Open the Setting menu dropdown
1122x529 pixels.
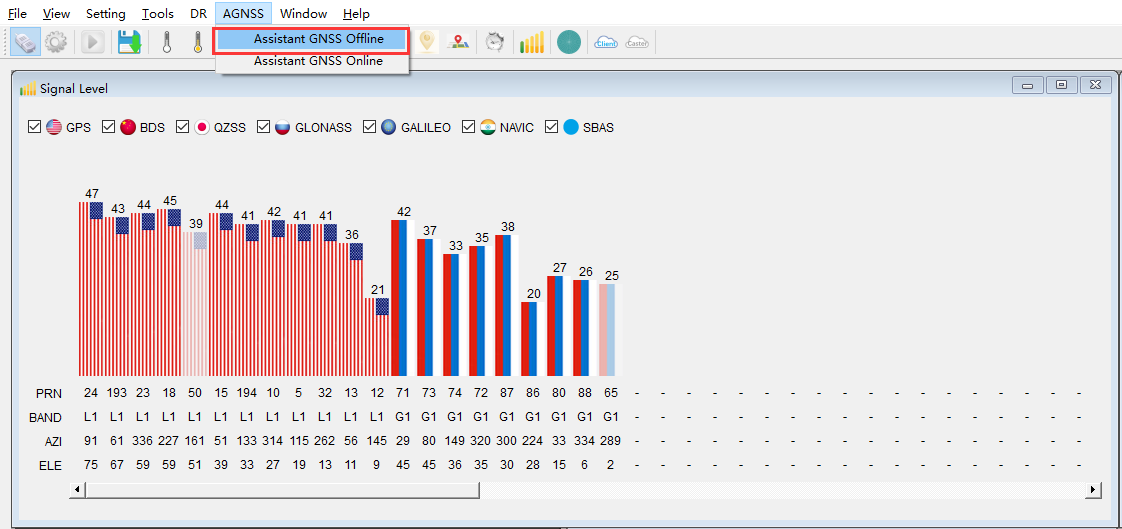[x=105, y=14]
